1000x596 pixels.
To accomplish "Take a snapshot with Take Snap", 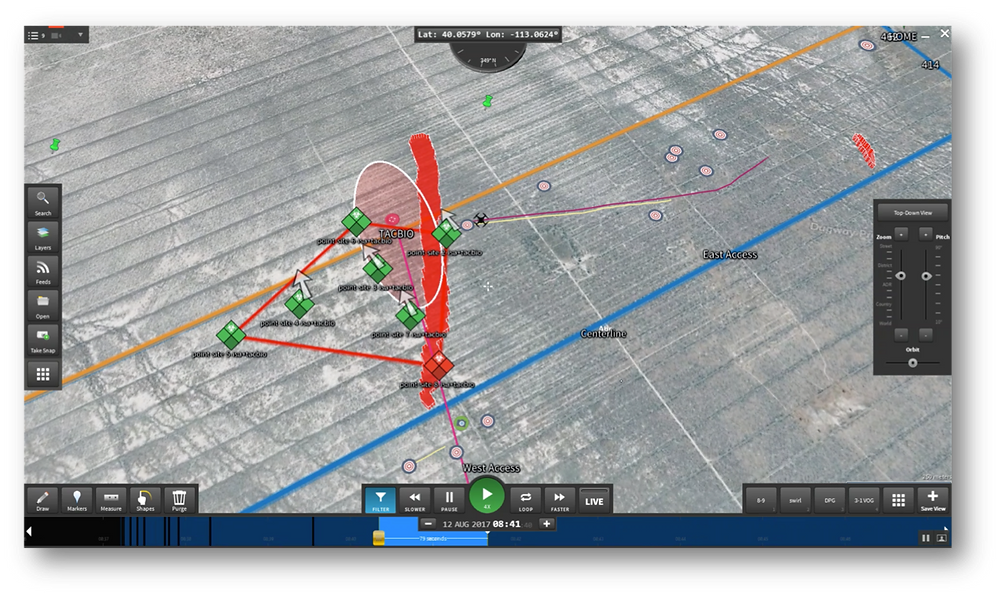I will tap(43, 340).
